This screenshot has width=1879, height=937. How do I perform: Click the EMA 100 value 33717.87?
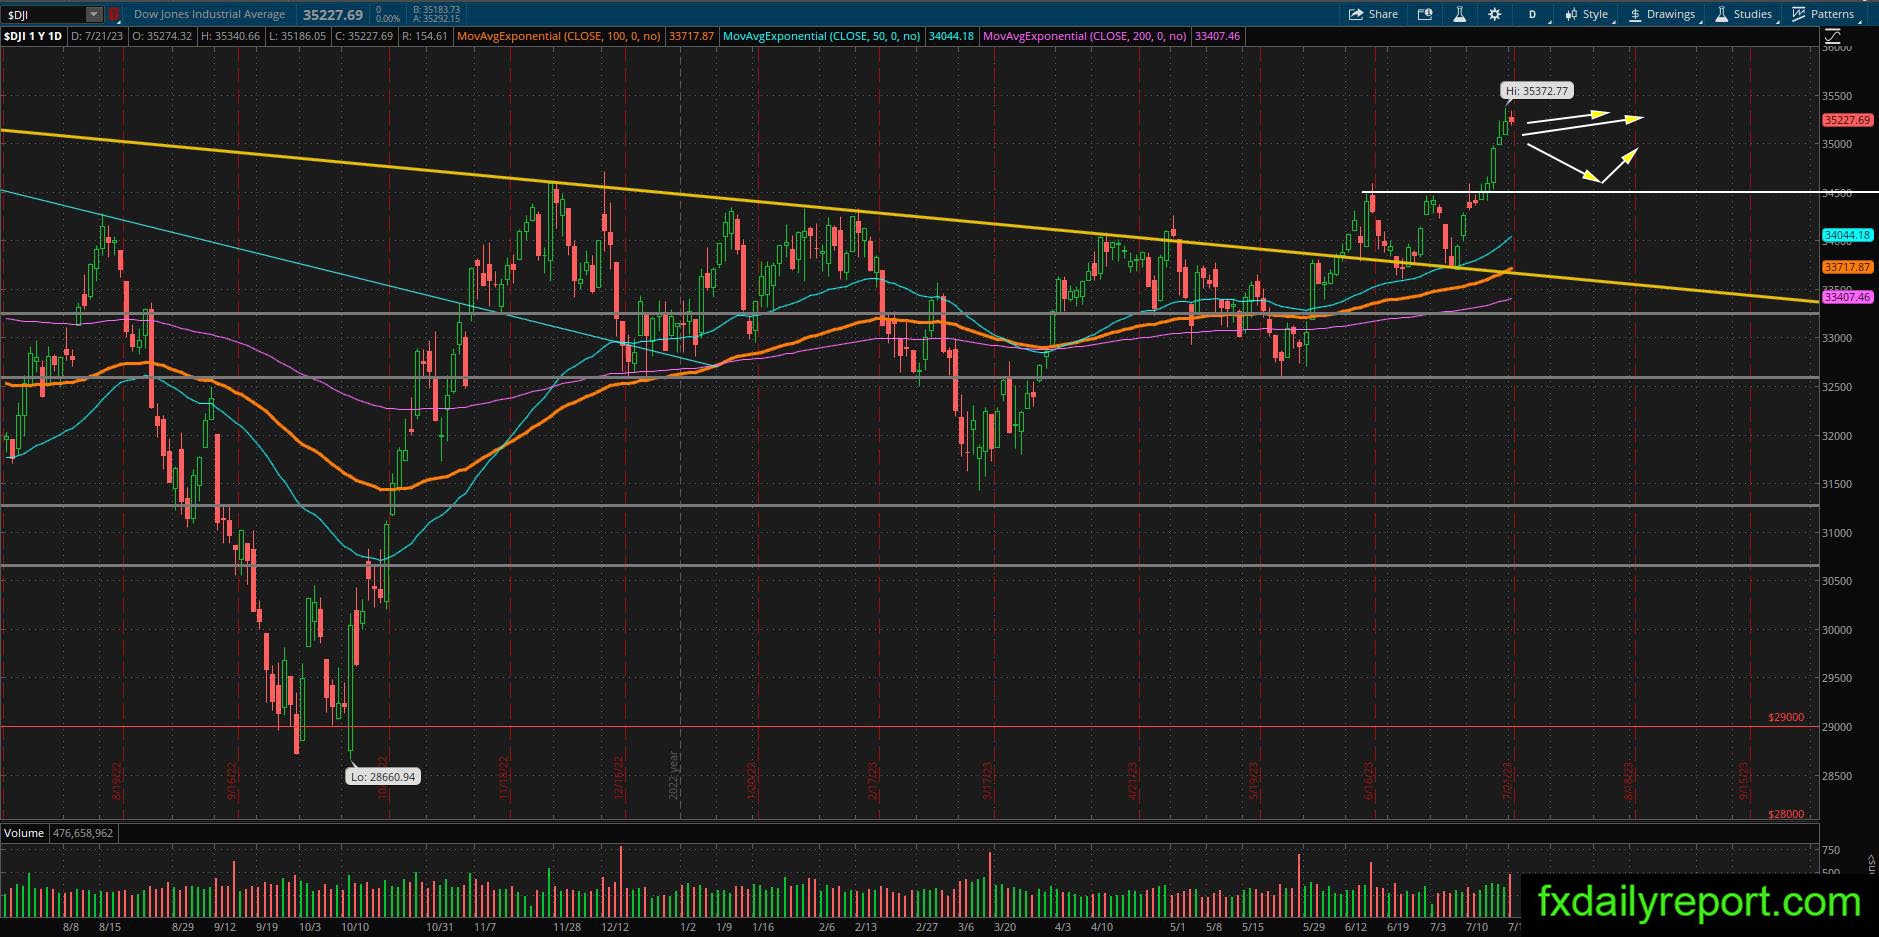[692, 36]
